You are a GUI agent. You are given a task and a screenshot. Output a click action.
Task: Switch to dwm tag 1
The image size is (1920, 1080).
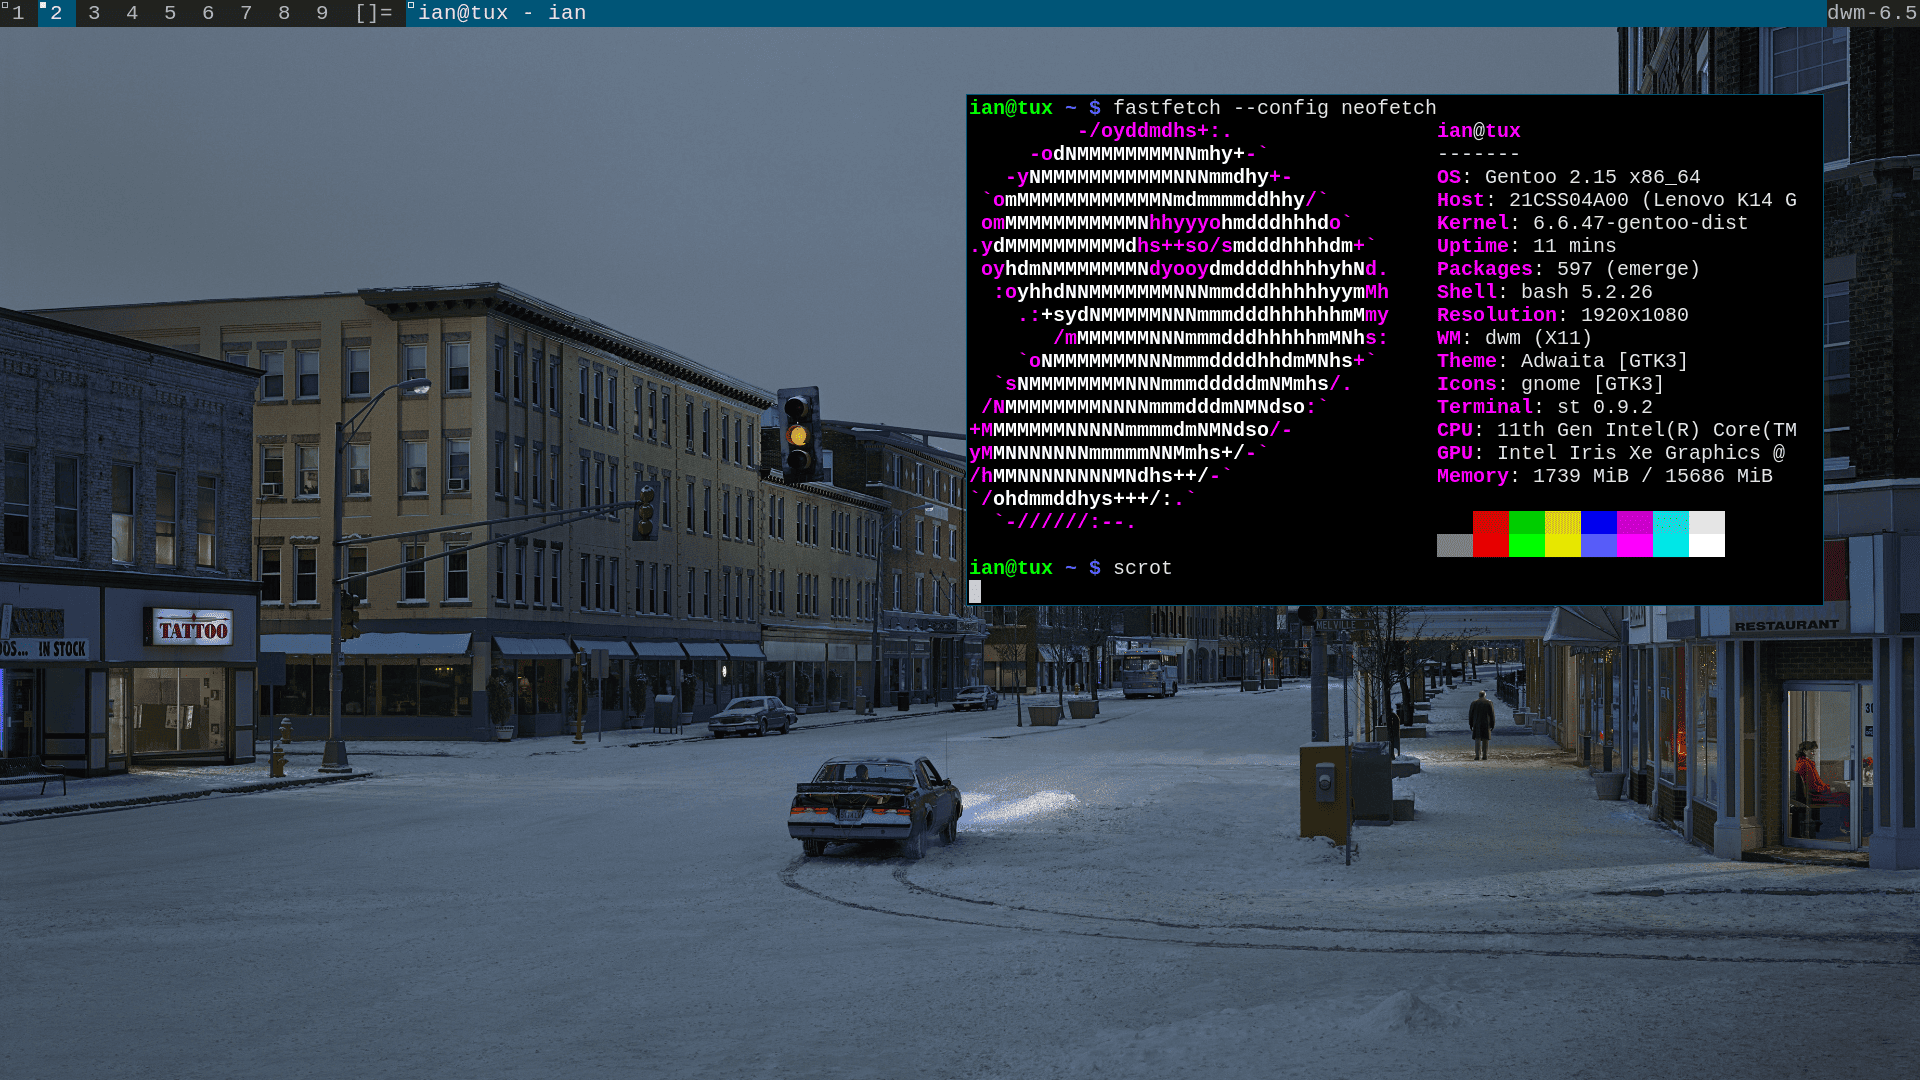[x=18, y=13]
